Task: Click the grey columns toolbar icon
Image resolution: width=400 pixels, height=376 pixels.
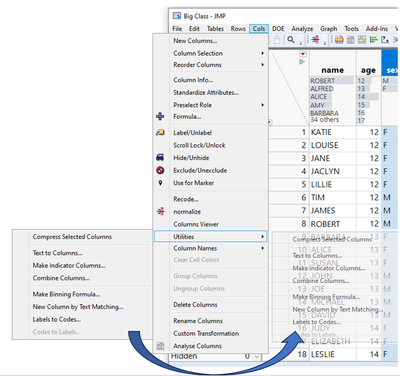Action: [x=351, y=40]
